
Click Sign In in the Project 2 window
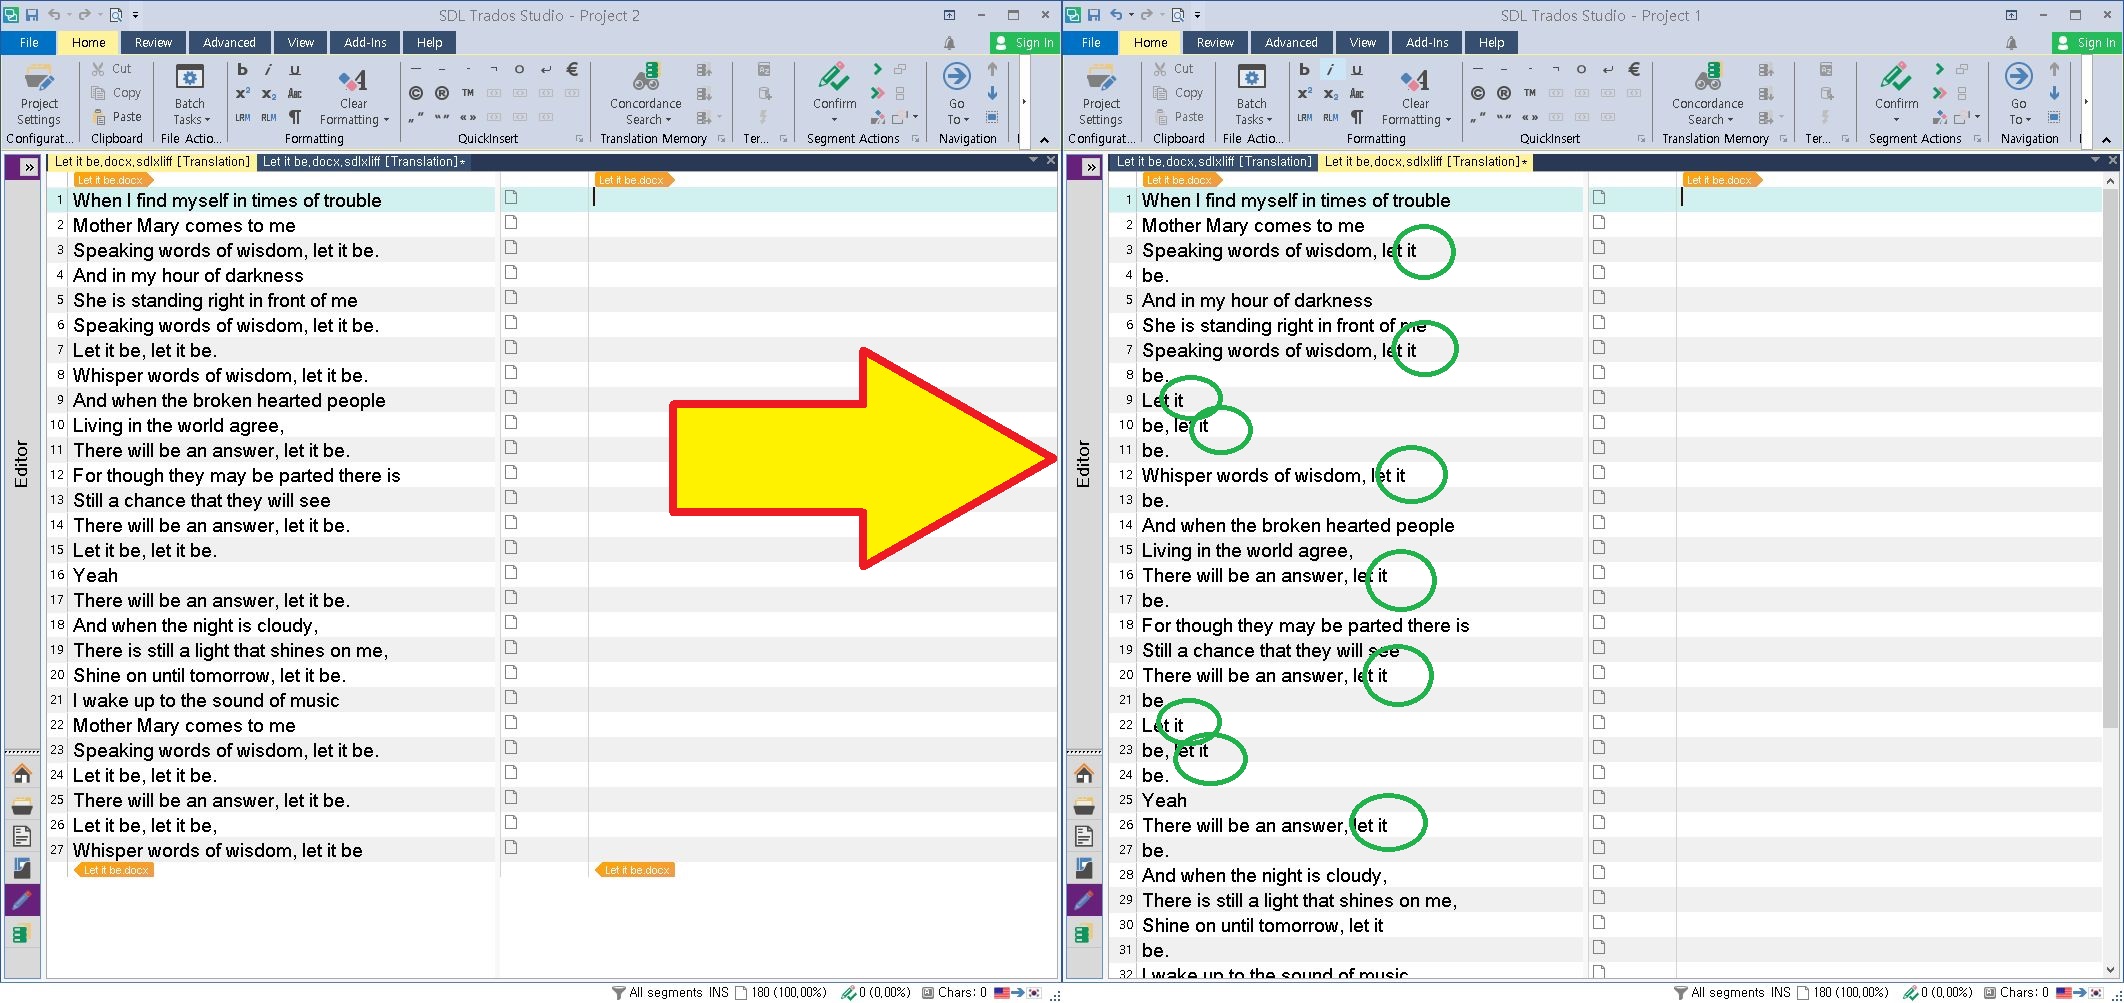click(1024, 43)
